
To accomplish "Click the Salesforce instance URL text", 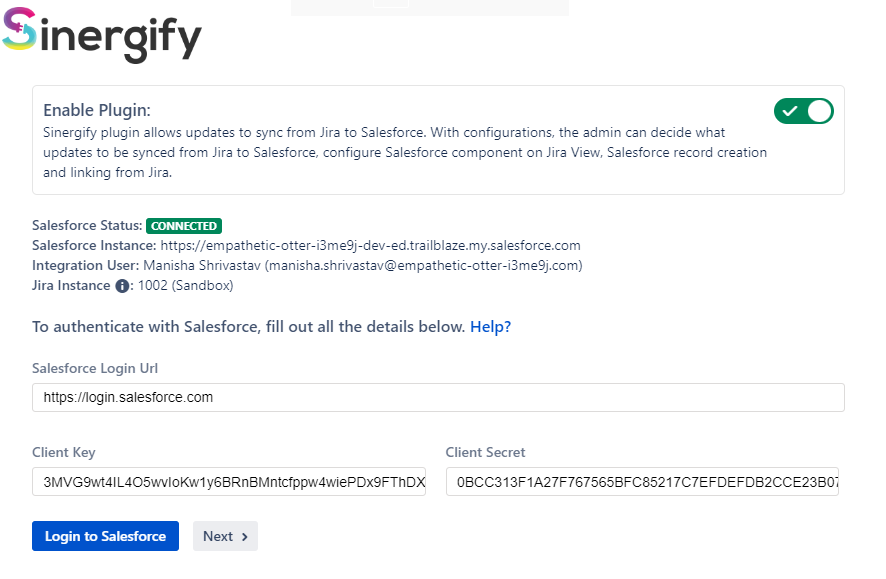I will [371, 246].
